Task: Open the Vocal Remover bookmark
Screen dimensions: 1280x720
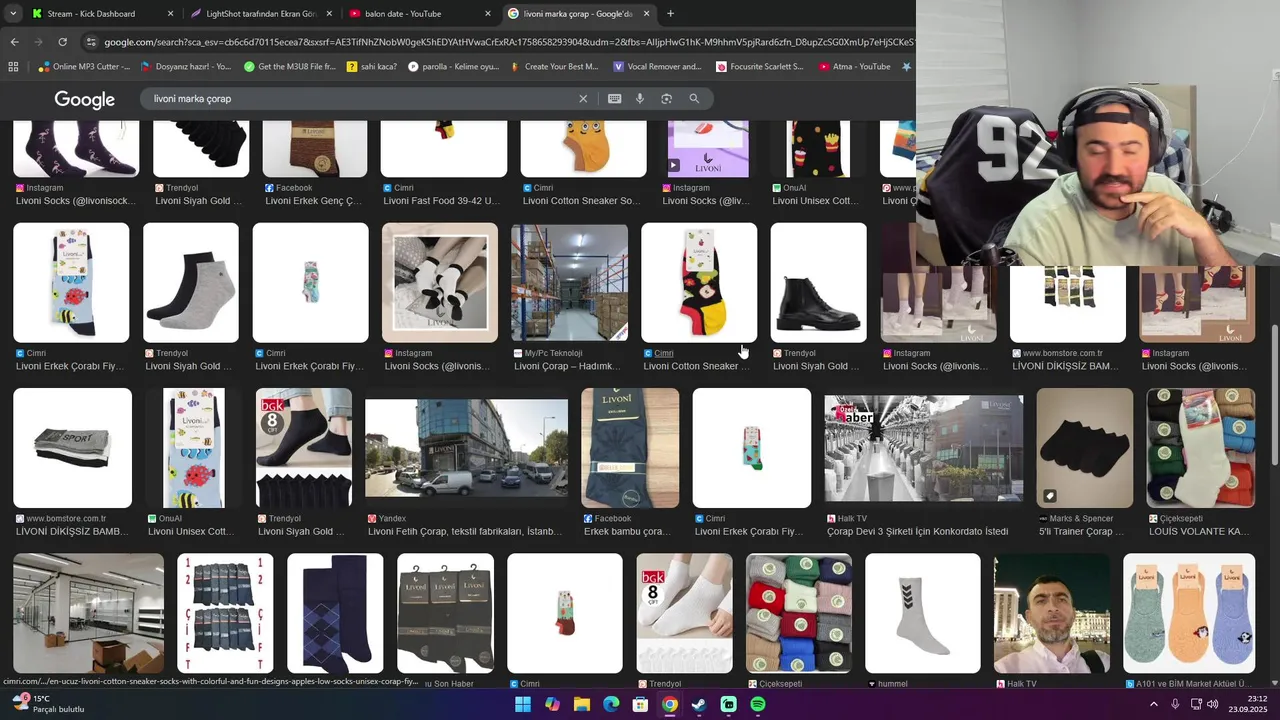Action: point(657,67)
